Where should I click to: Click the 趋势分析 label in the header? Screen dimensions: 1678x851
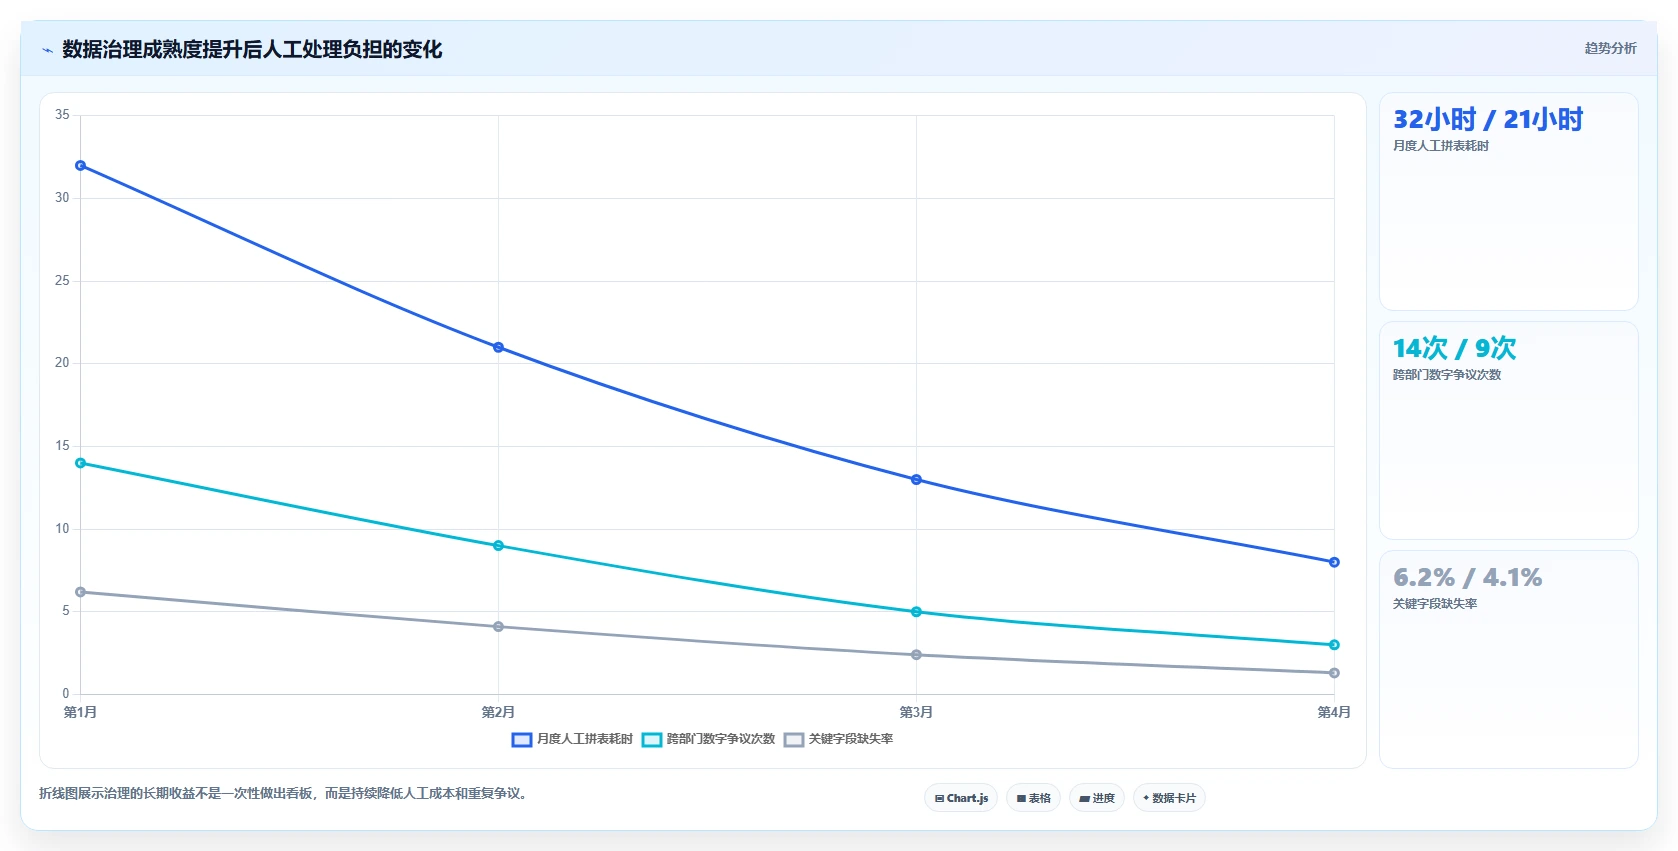click(1610, 48)
